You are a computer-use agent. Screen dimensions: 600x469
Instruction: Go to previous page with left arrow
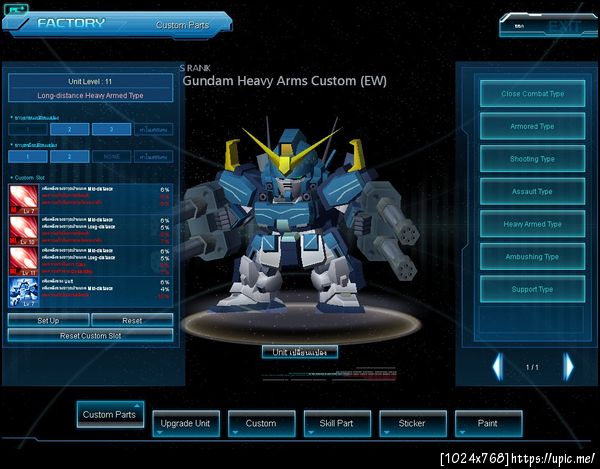(497, 367)
